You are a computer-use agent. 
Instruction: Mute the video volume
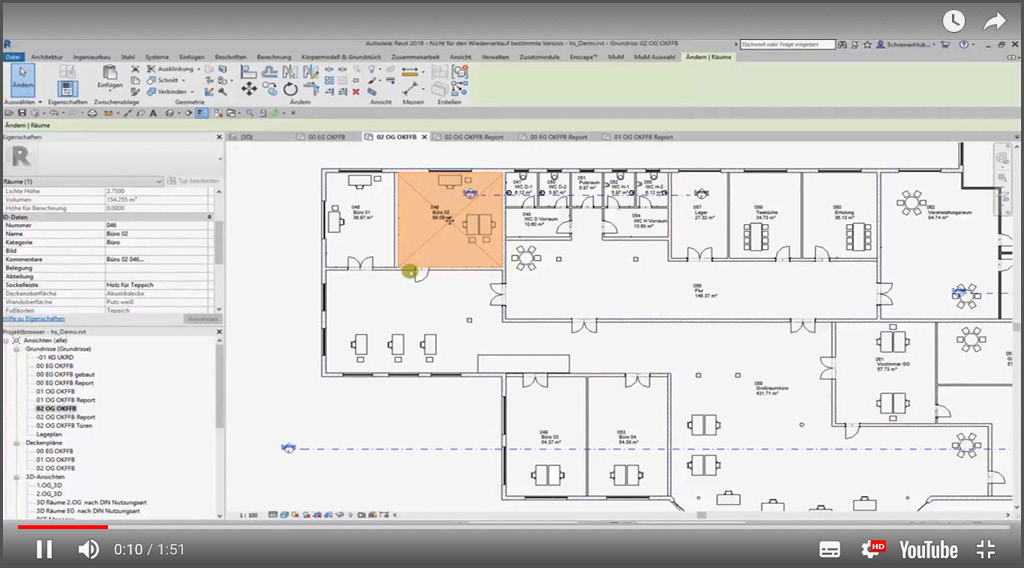[88, 549]
